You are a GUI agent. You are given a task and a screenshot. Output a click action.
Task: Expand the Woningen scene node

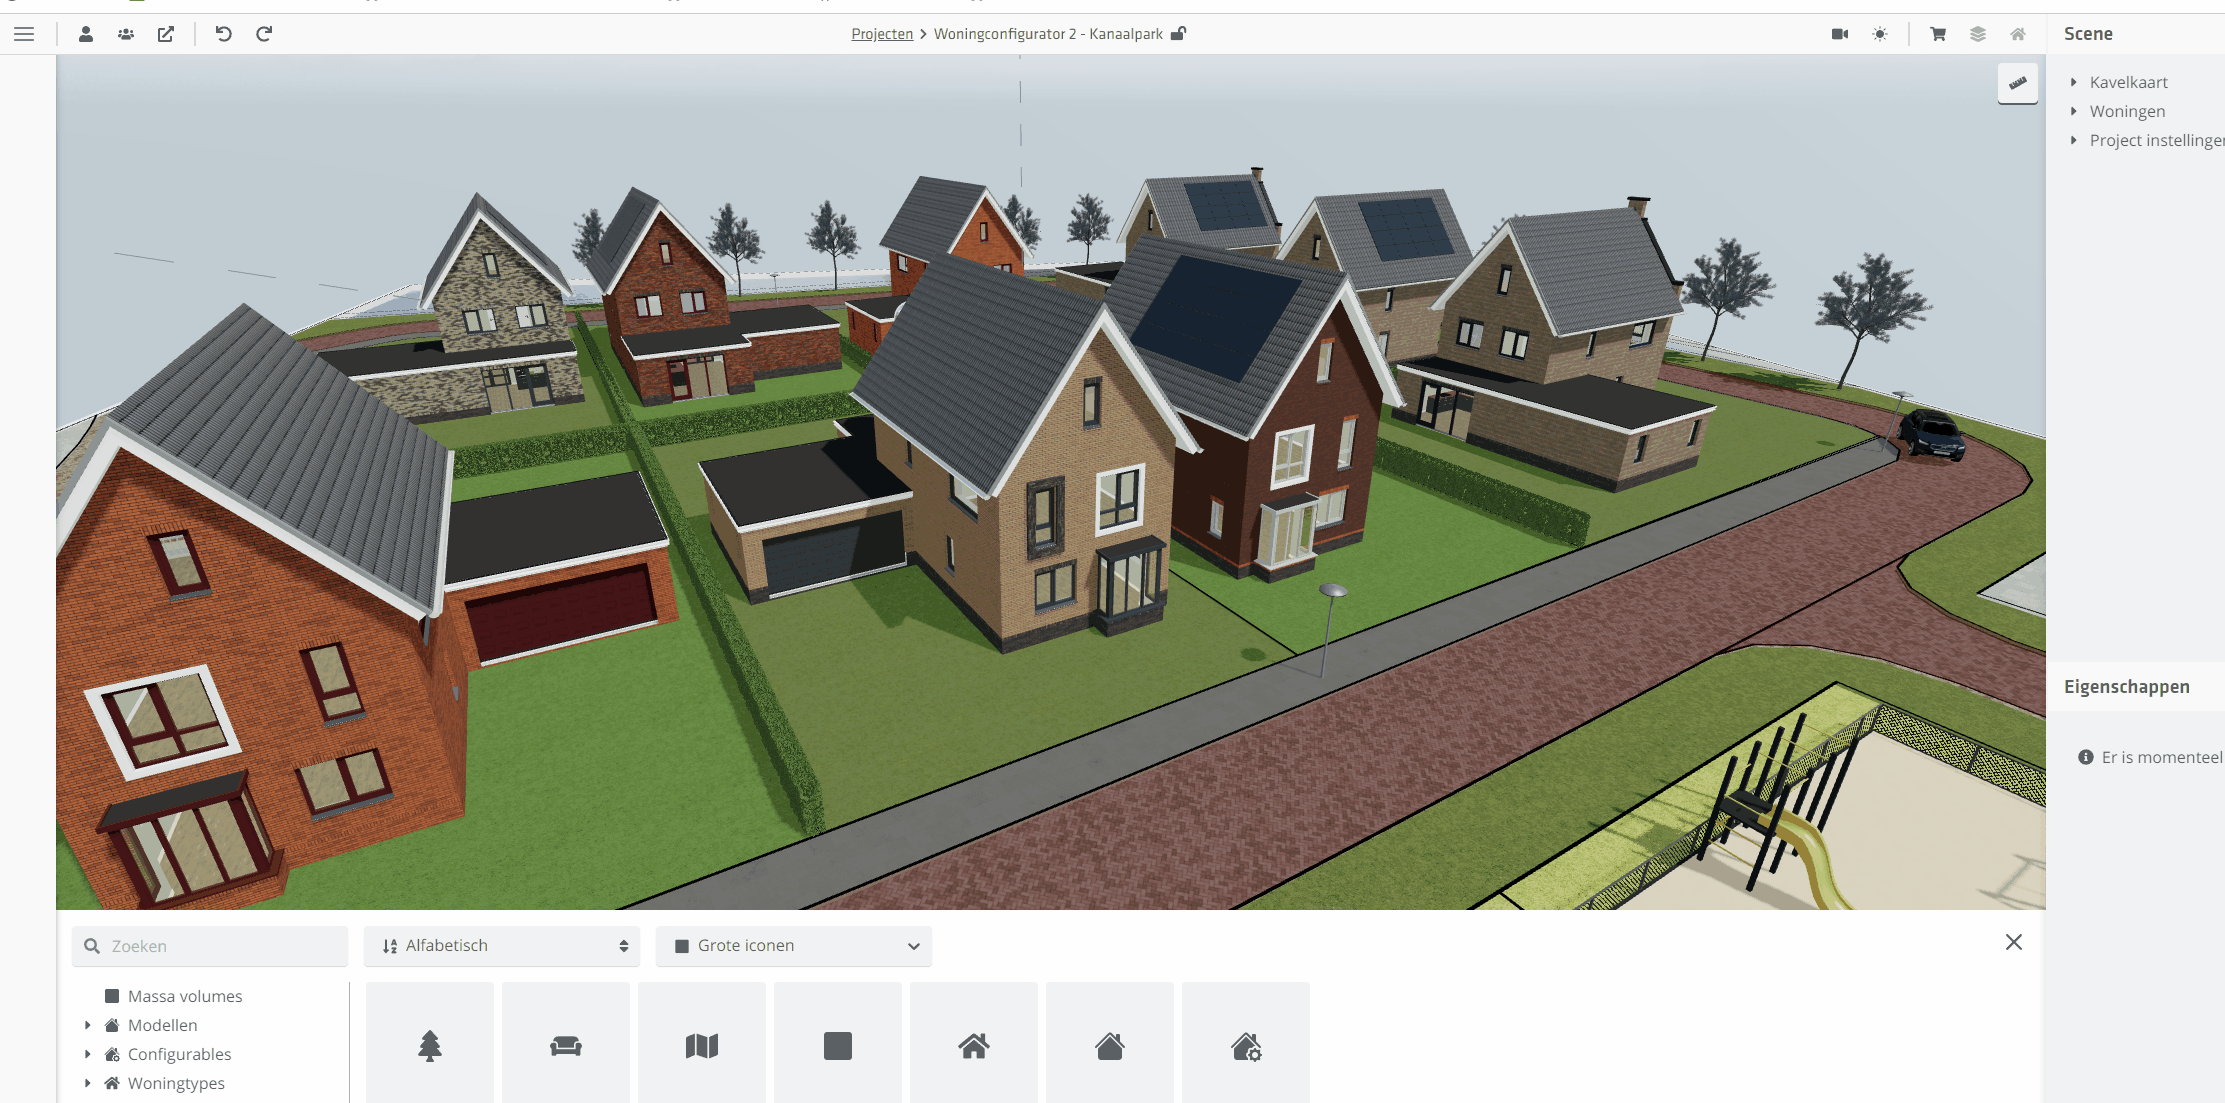[2074, 111]
